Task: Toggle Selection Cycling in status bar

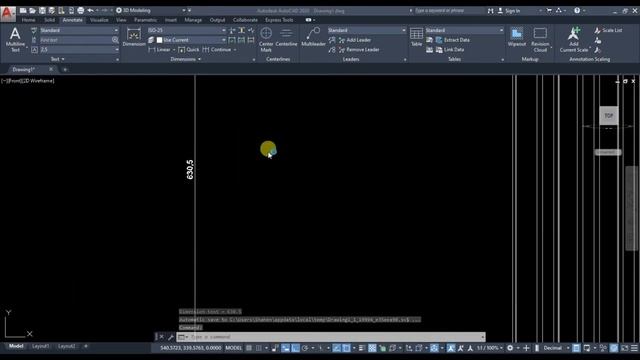Action: (382, 348)
